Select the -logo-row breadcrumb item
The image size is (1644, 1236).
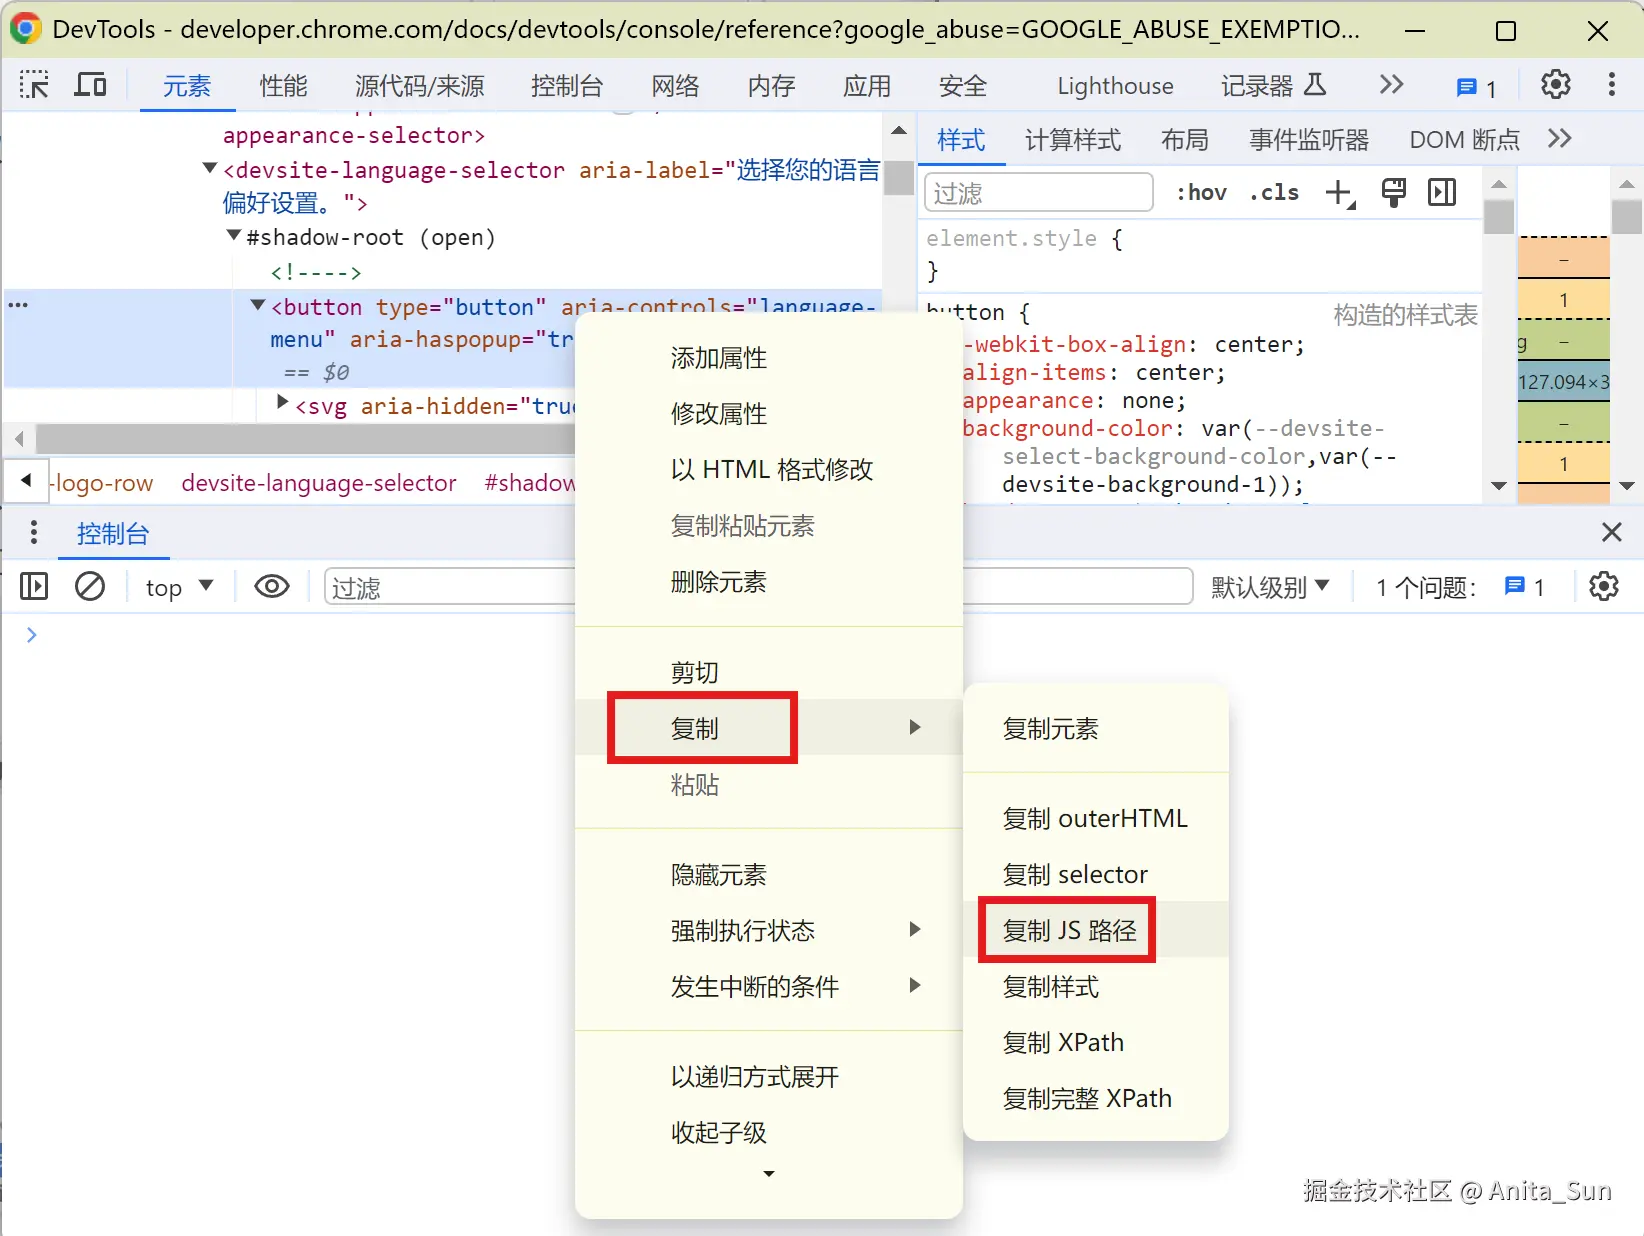tap(102, 483)
